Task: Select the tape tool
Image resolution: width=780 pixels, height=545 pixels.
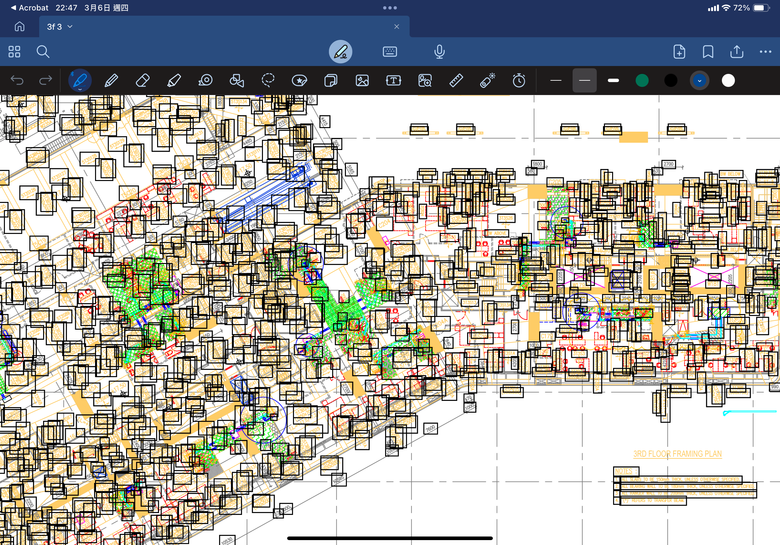Action: pyautogui.click(x=205, y=80)
